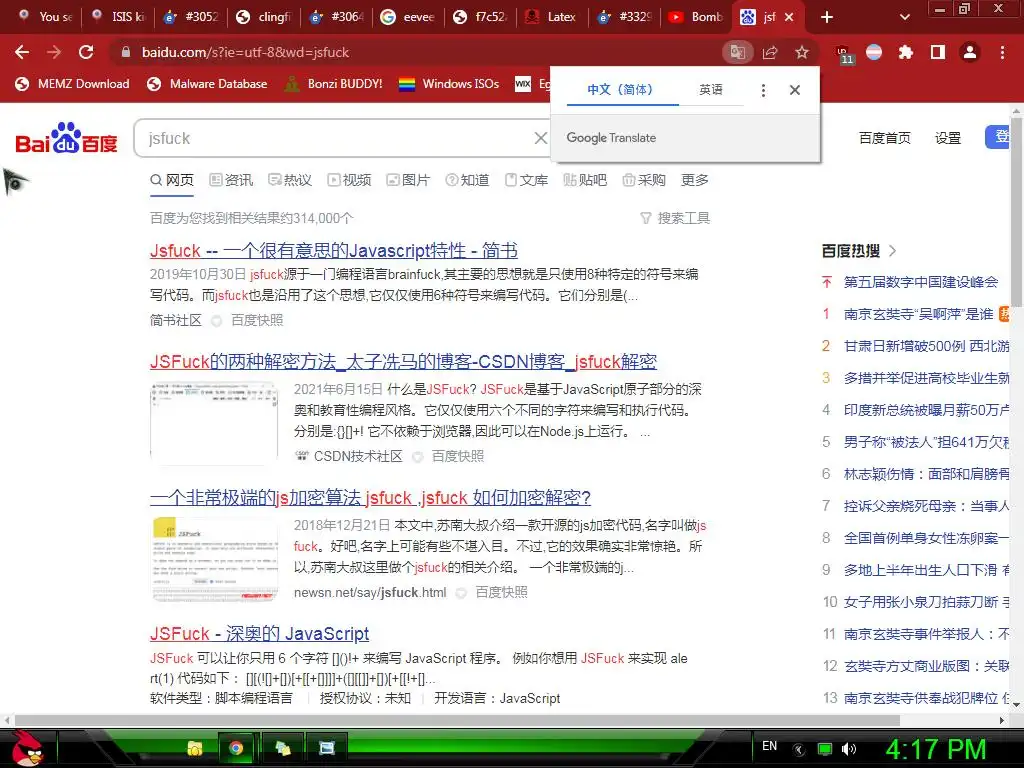Go back with browser back arrow
The height and width of the screenshot is (768, 1024).
tap(22, 52)
